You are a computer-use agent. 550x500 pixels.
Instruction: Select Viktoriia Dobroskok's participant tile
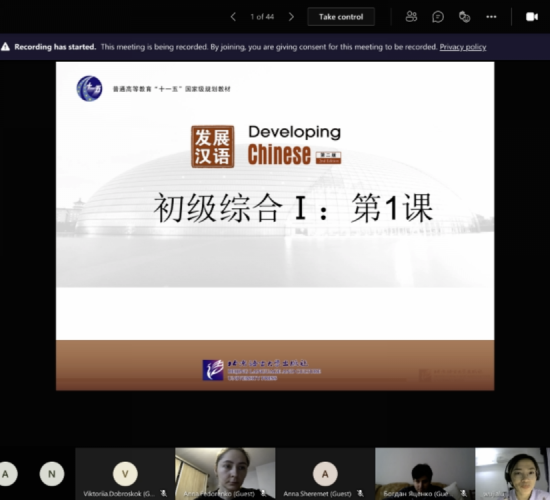pyautogui.click(x=125, y=474)
